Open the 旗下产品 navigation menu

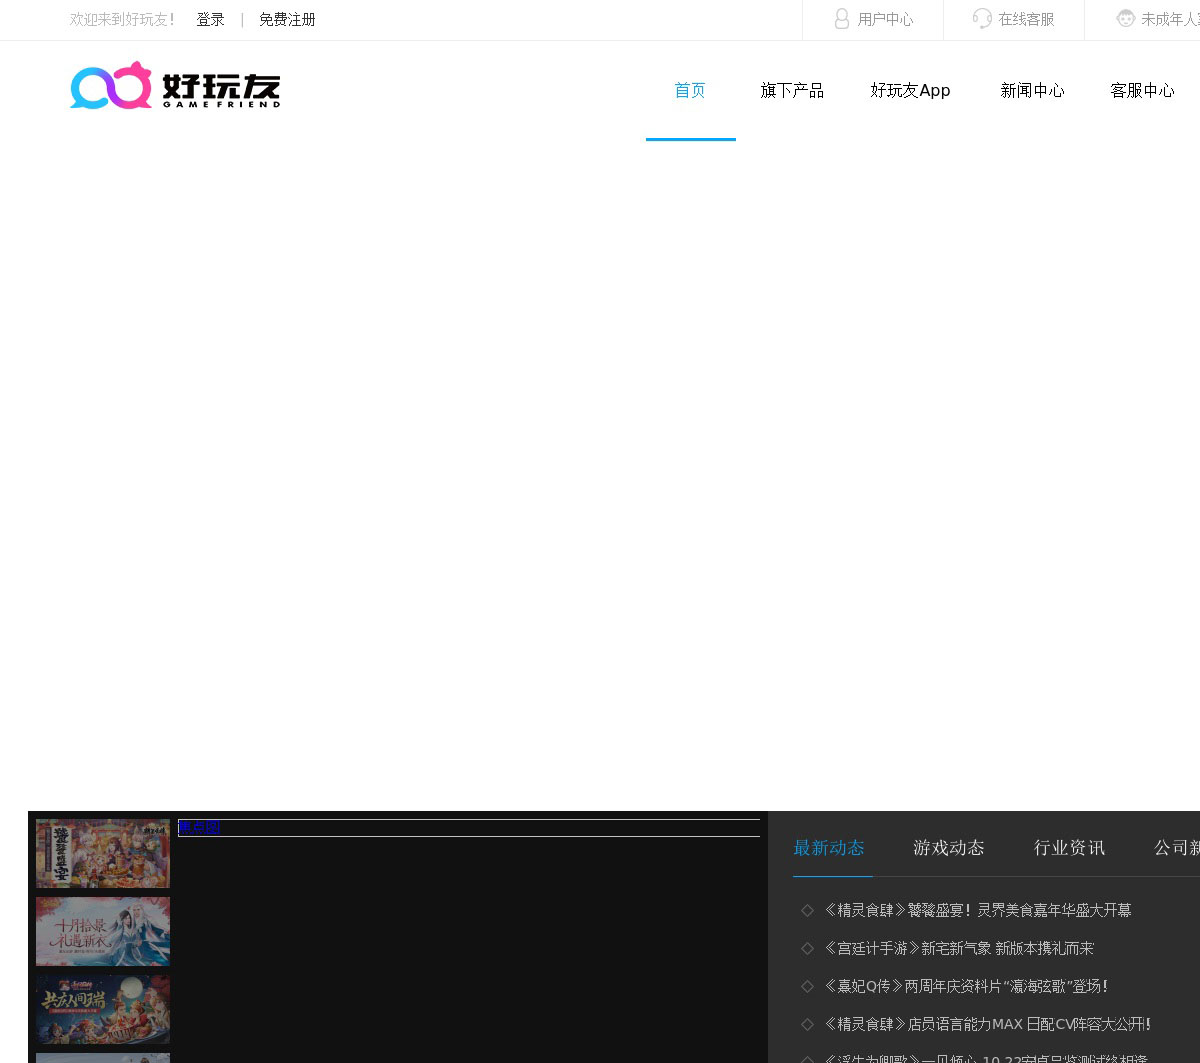(792, 91)
